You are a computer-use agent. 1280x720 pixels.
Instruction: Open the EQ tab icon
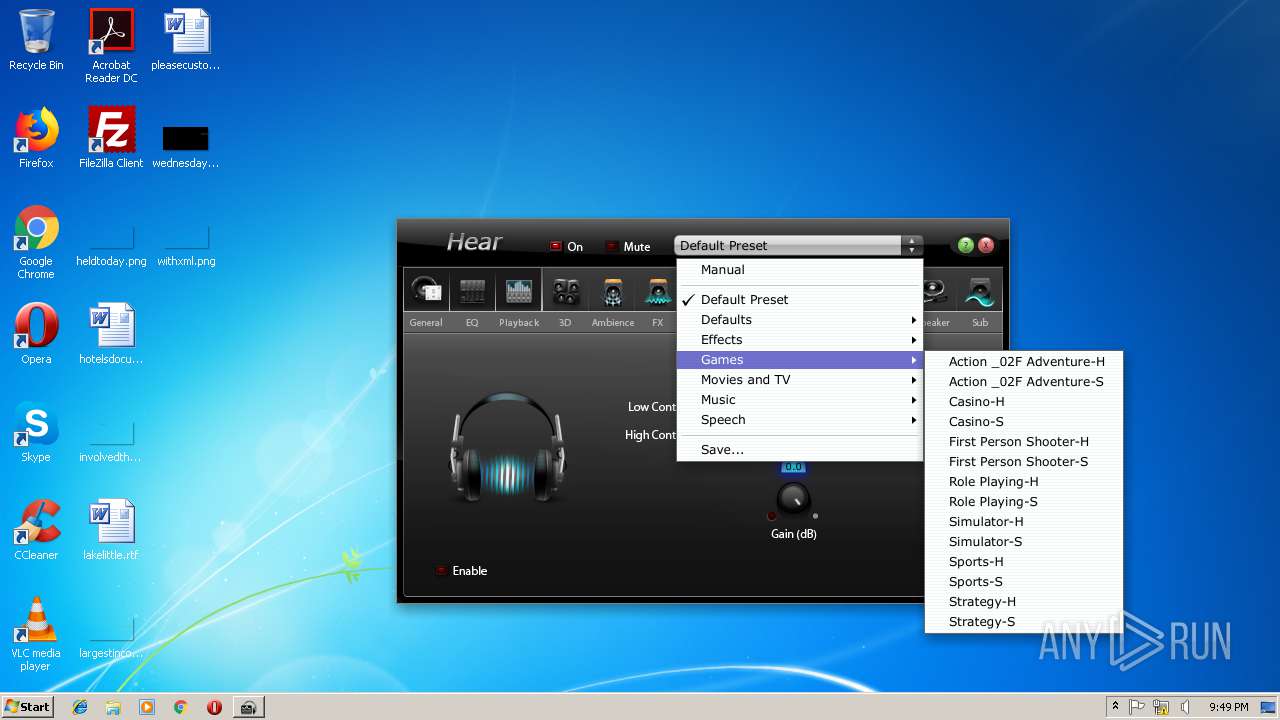click(472, 292)
